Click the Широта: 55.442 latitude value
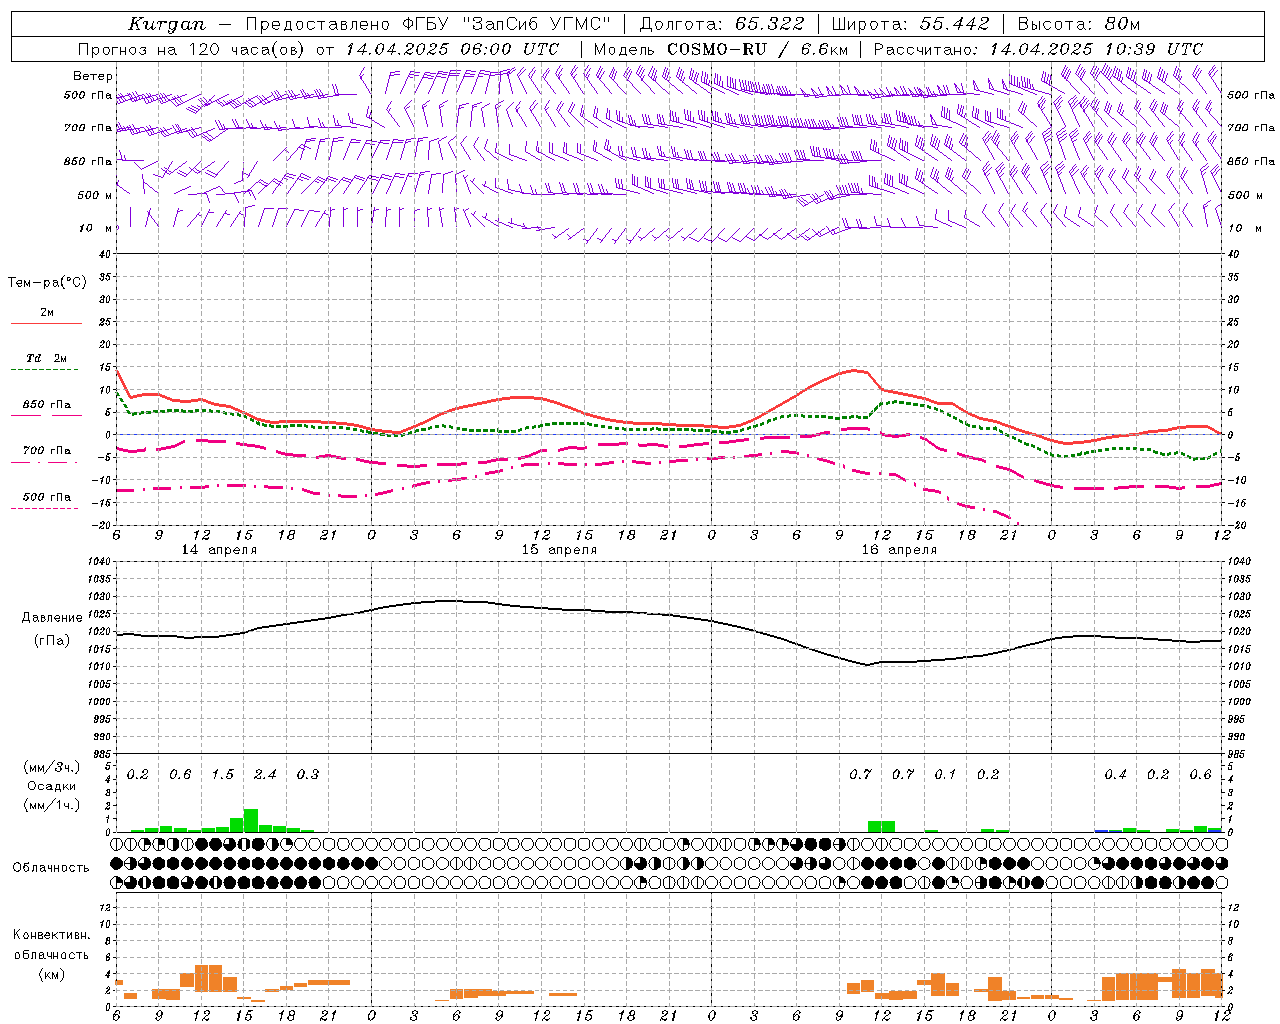This screenshot has height=1024, width=1280. click(x=910, y=24)
